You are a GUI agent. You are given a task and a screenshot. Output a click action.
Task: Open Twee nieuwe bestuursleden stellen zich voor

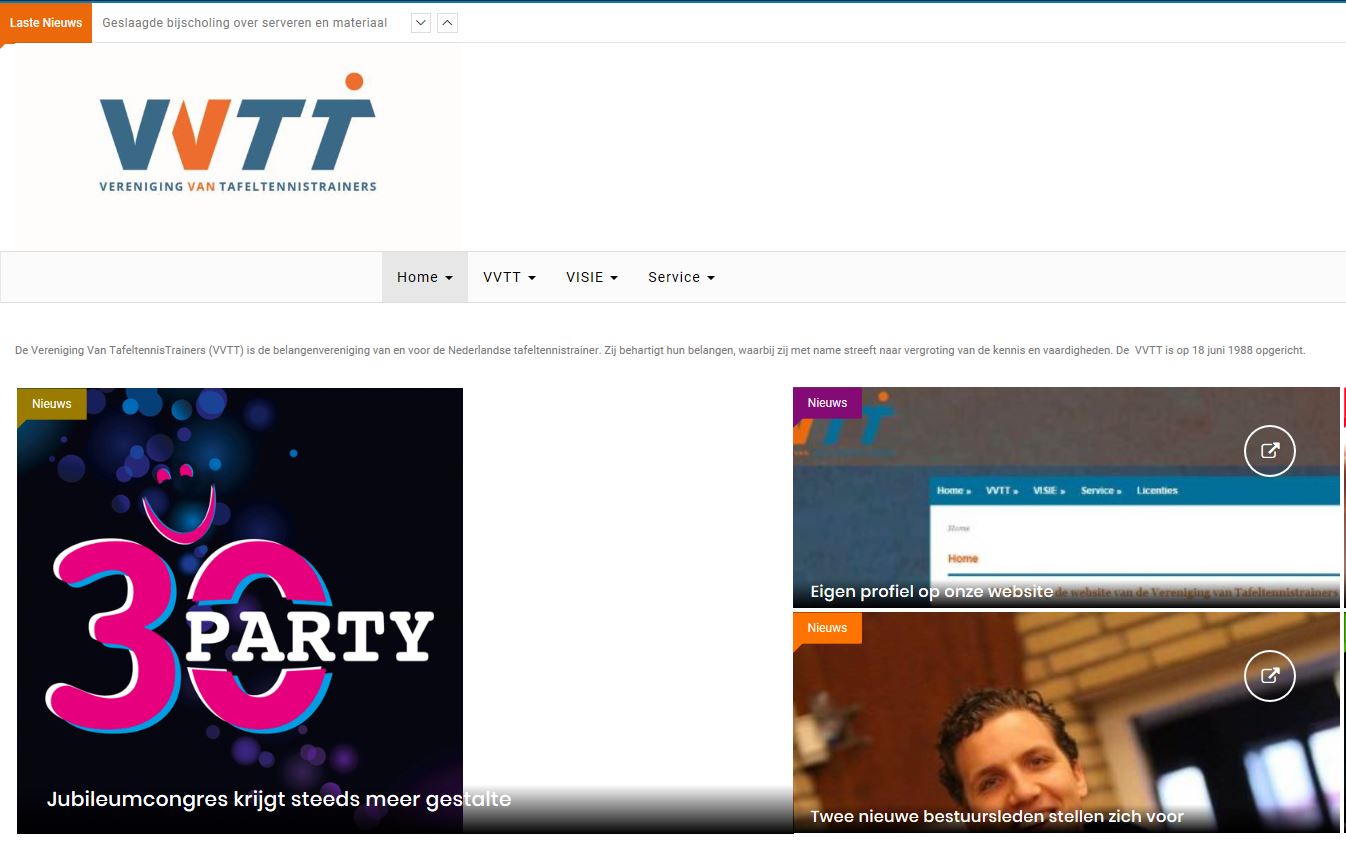point(997,816)
